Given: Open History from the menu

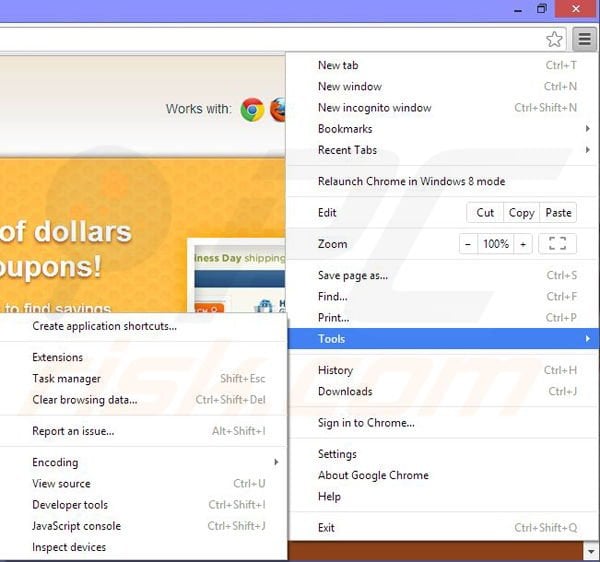Looking at the screenshot, I should [443, 370].
